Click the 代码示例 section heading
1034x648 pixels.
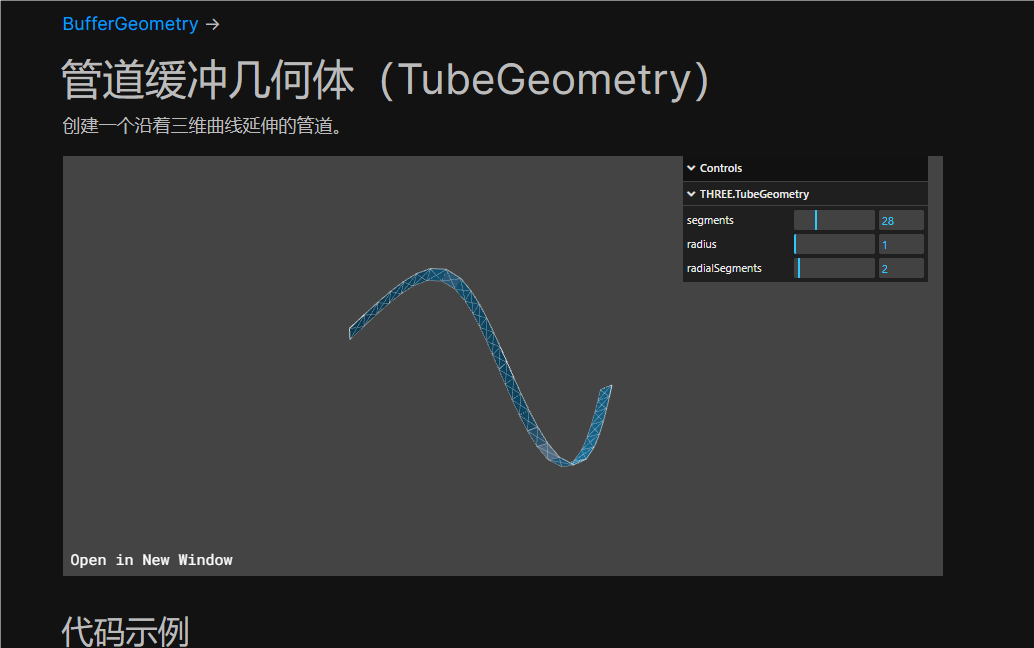click(125, 632)
